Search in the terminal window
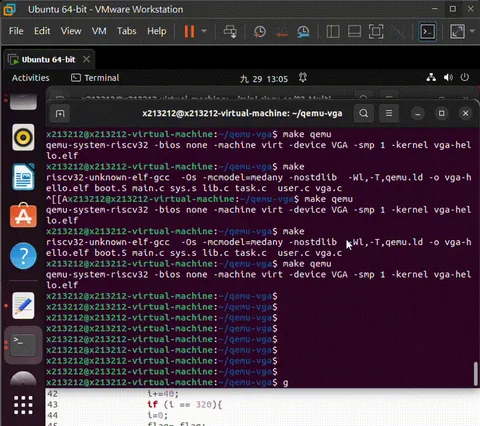Screen dimensions: 480x426 [364, 113]
